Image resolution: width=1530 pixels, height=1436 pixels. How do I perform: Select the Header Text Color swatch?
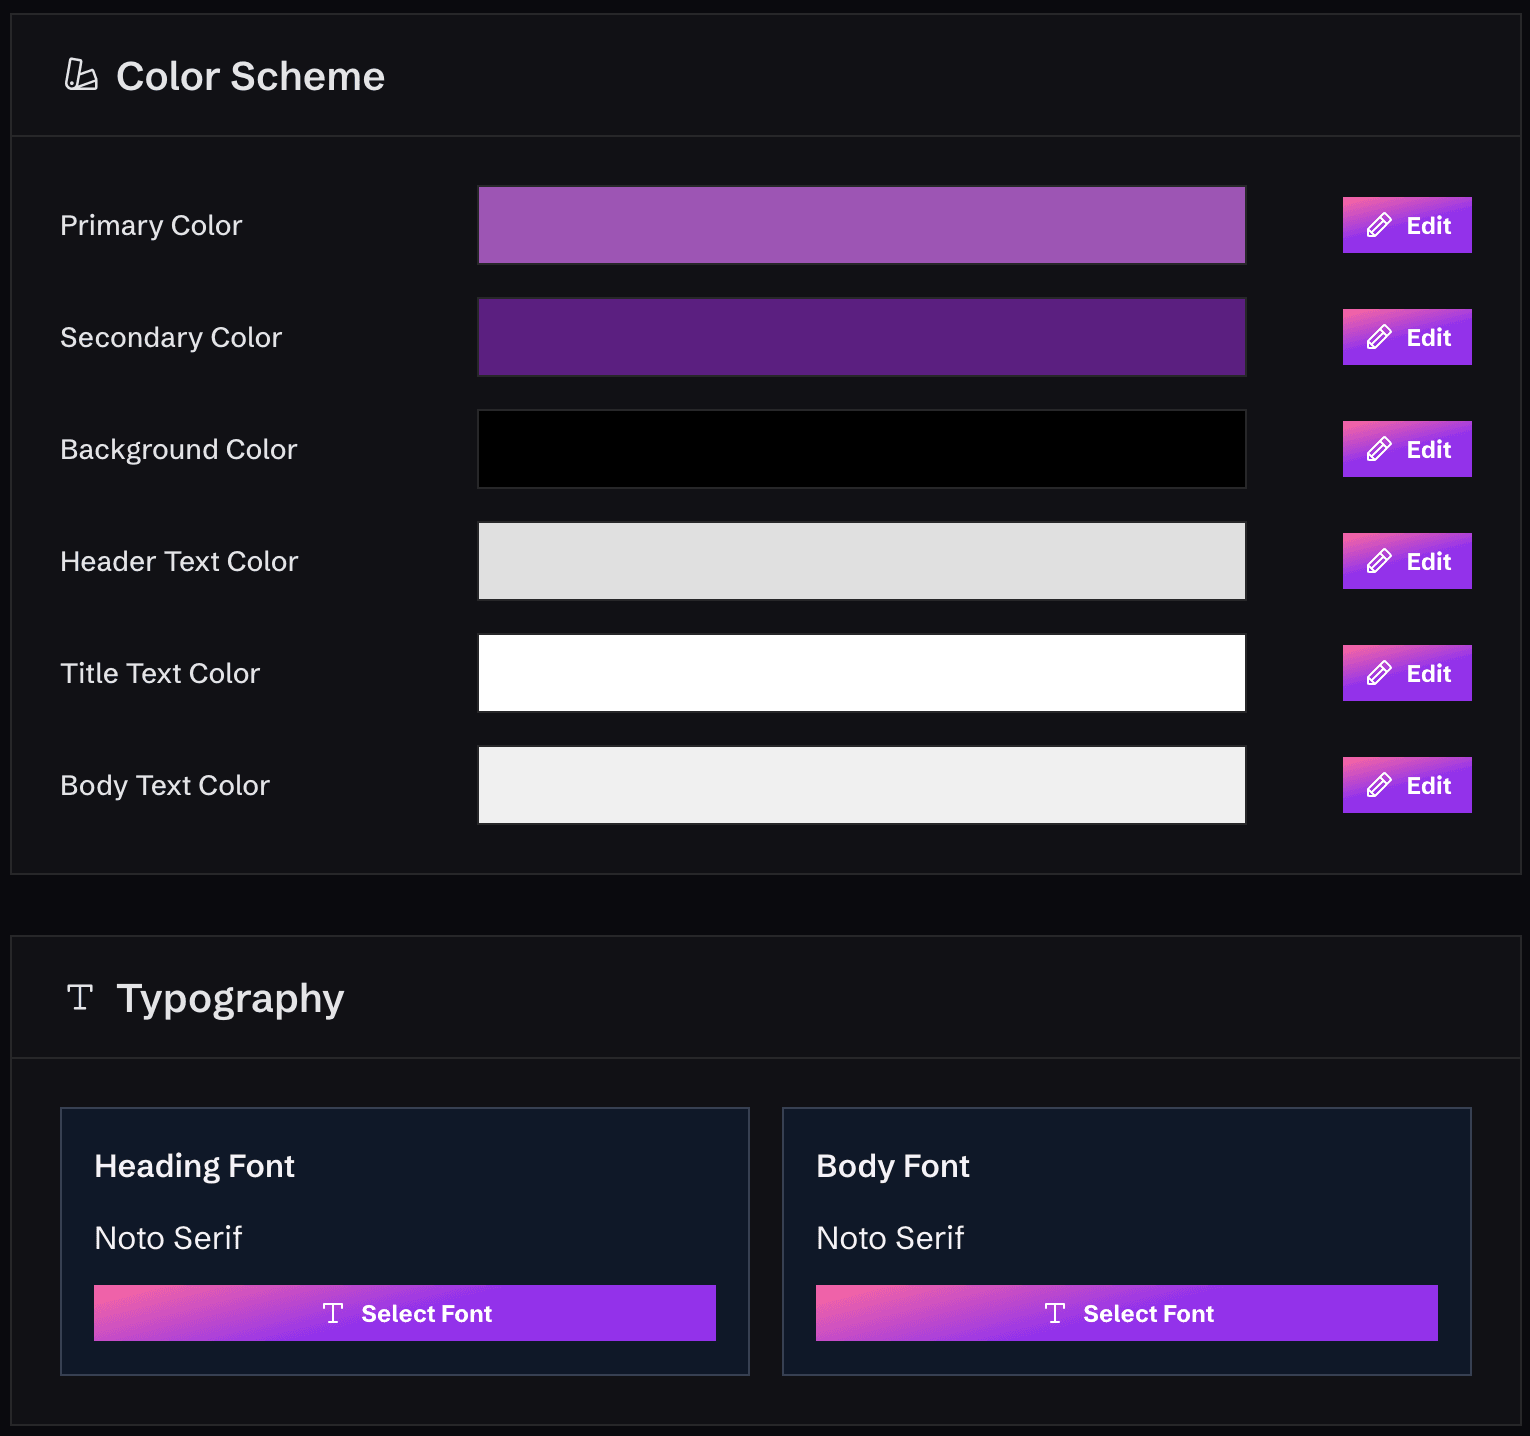(861, 561)
